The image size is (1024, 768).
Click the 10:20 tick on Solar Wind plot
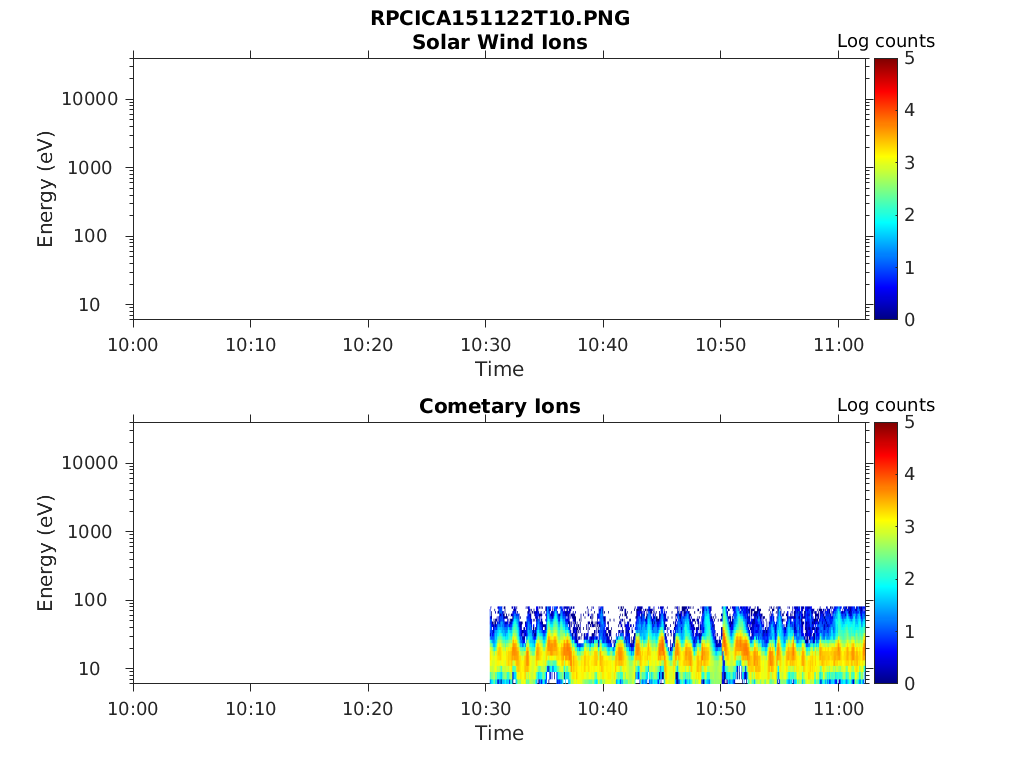tap(368, 345)
